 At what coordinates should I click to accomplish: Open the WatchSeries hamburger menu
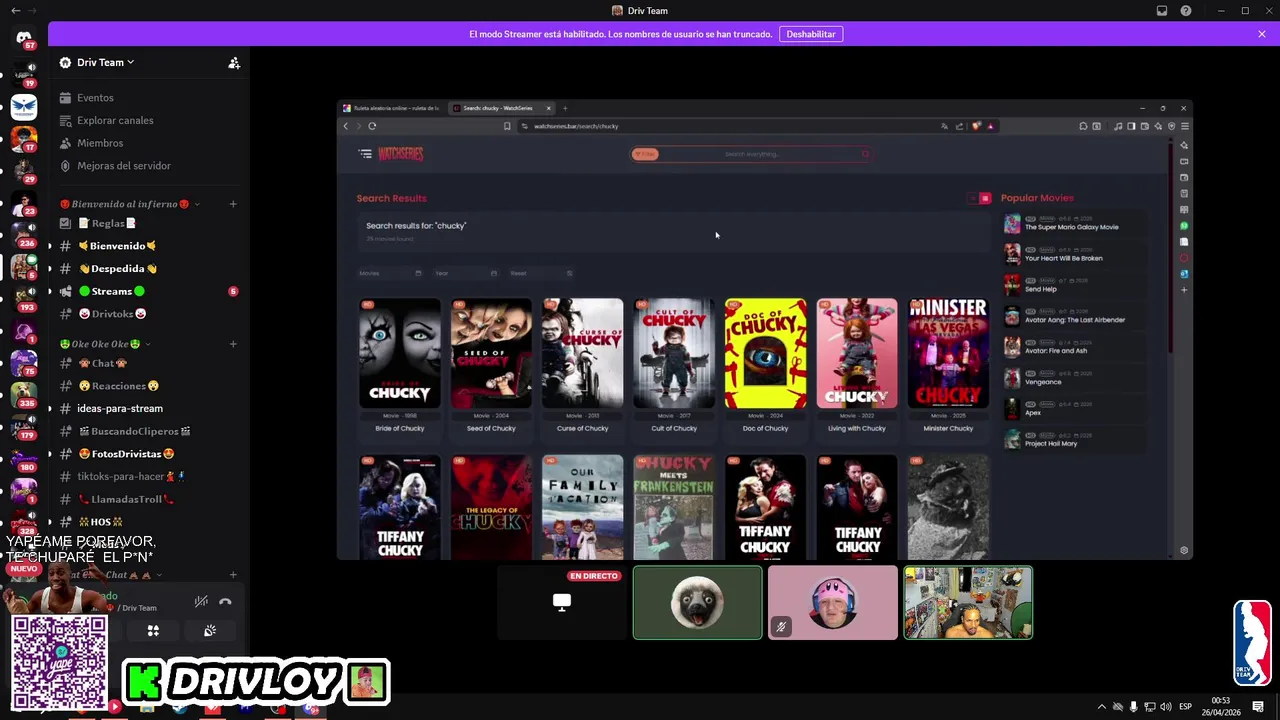pos(365,154)
